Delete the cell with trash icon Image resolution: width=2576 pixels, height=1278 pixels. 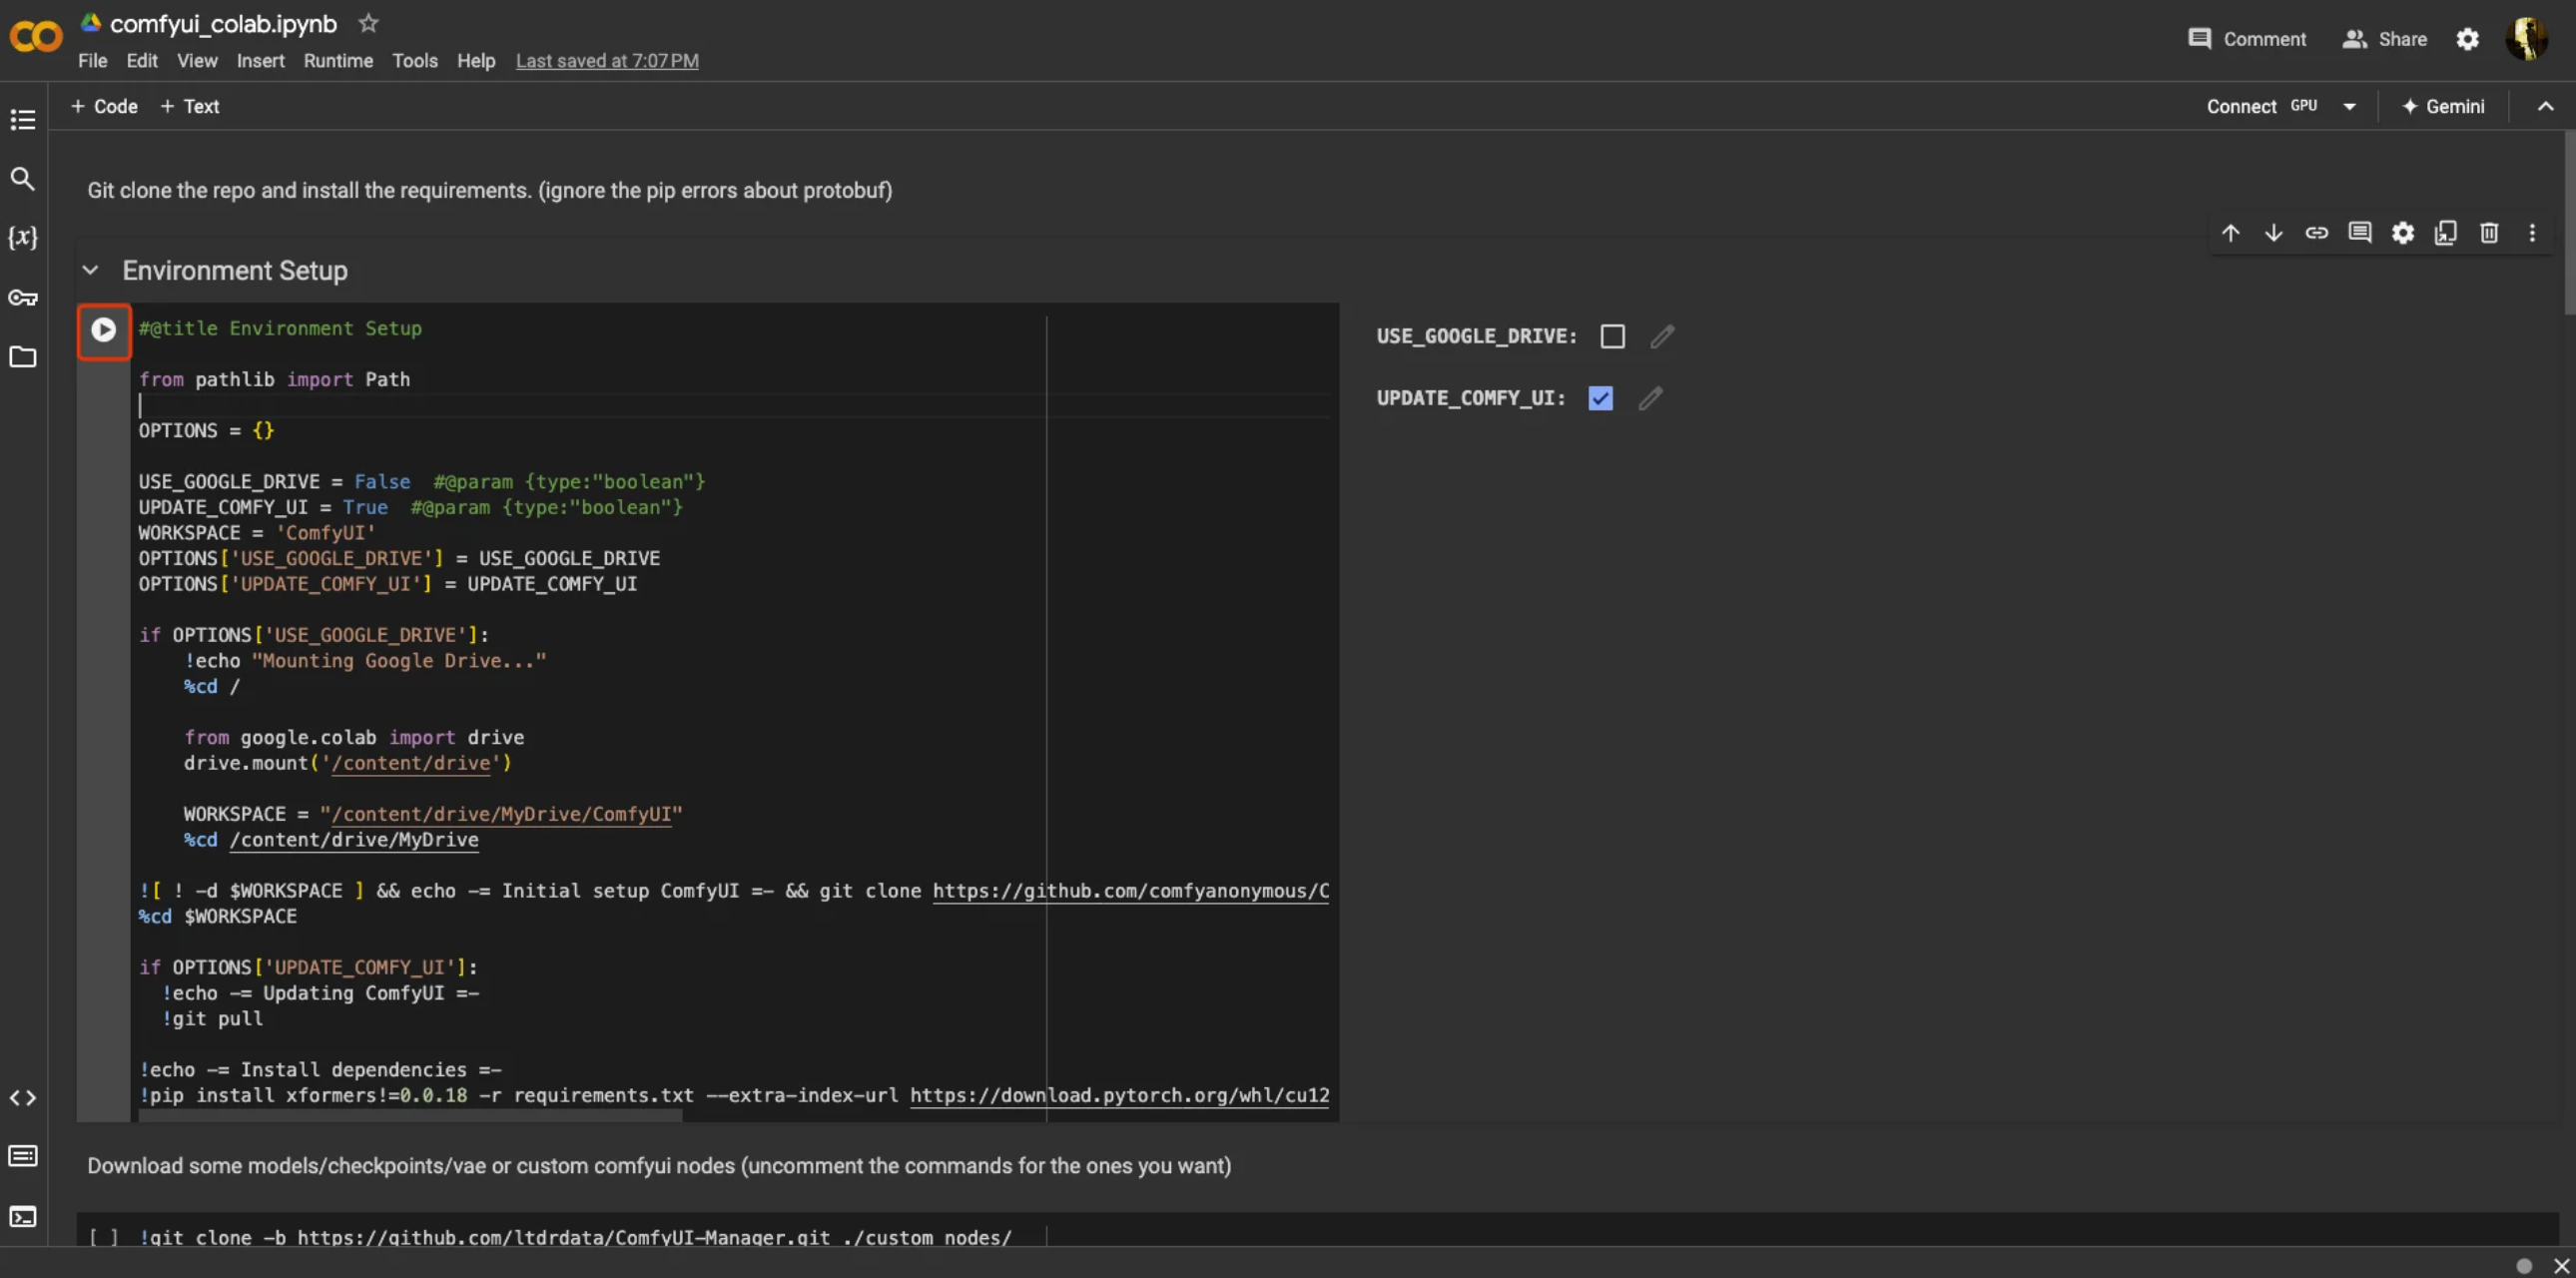click(x=2489, y=233)
